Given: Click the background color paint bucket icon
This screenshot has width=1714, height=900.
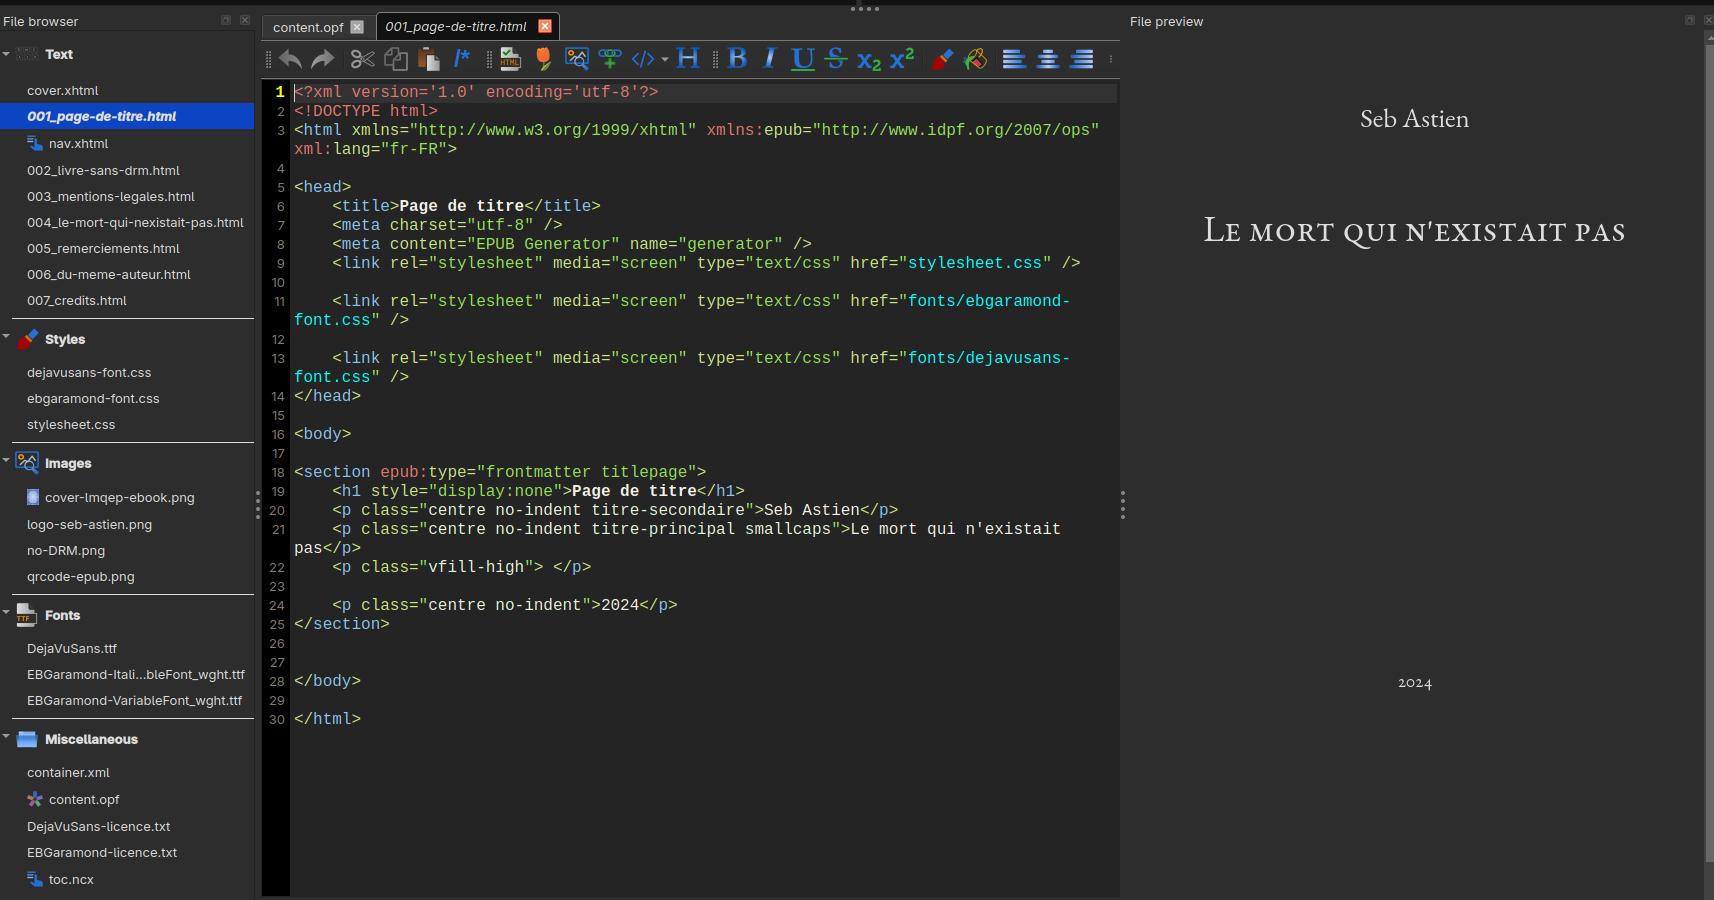Looking at the screenshot, I should [975, 59].
